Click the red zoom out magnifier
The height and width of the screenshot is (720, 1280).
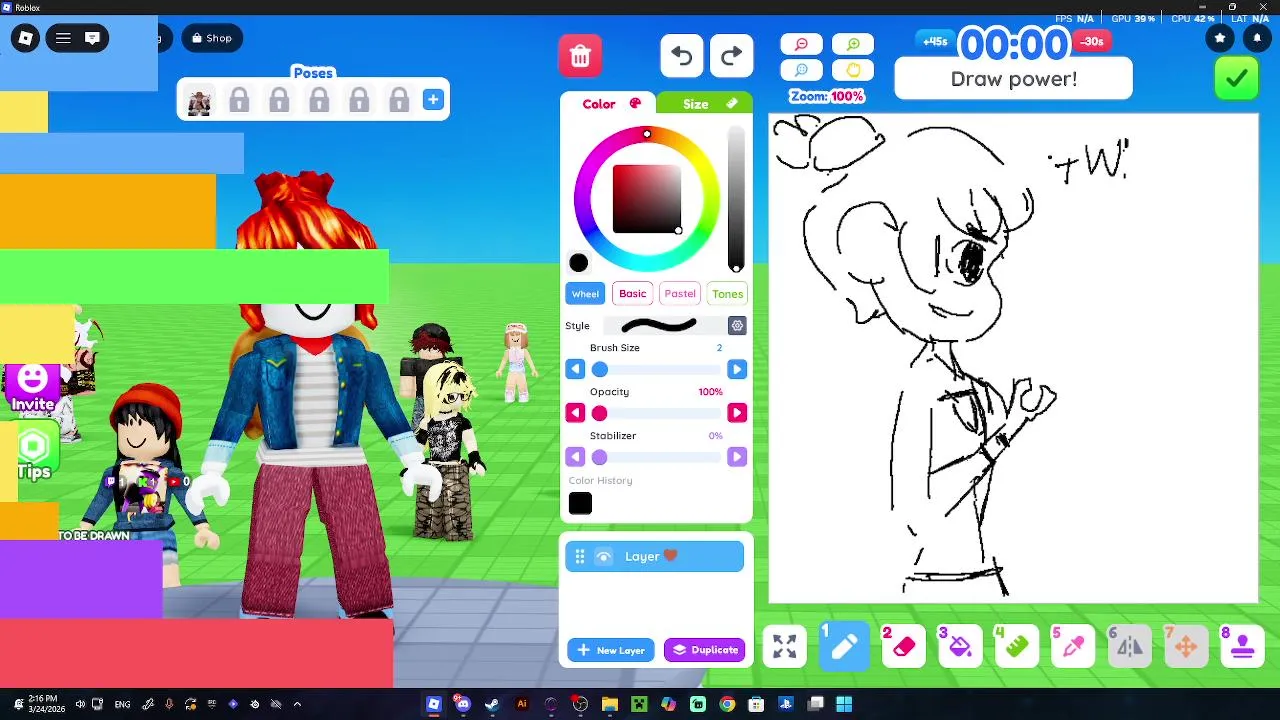pos(801,45)
